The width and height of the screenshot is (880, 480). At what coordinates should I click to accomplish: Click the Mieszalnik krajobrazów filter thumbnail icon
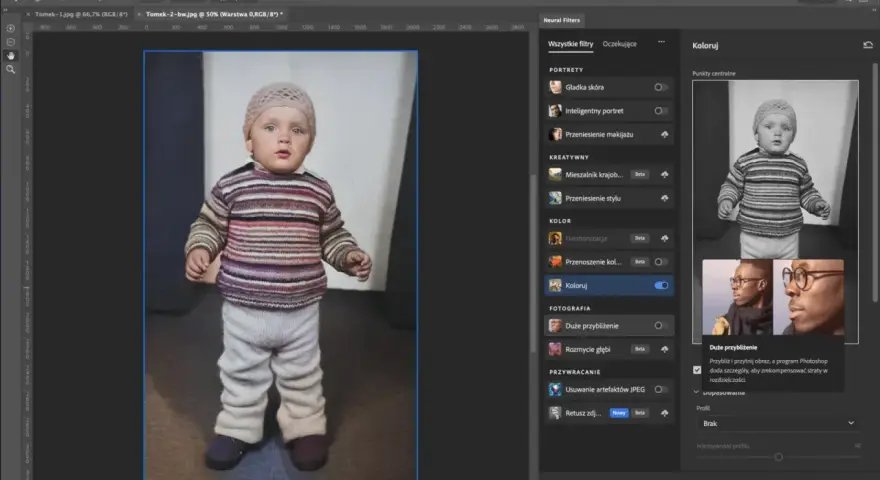(555, 175)
